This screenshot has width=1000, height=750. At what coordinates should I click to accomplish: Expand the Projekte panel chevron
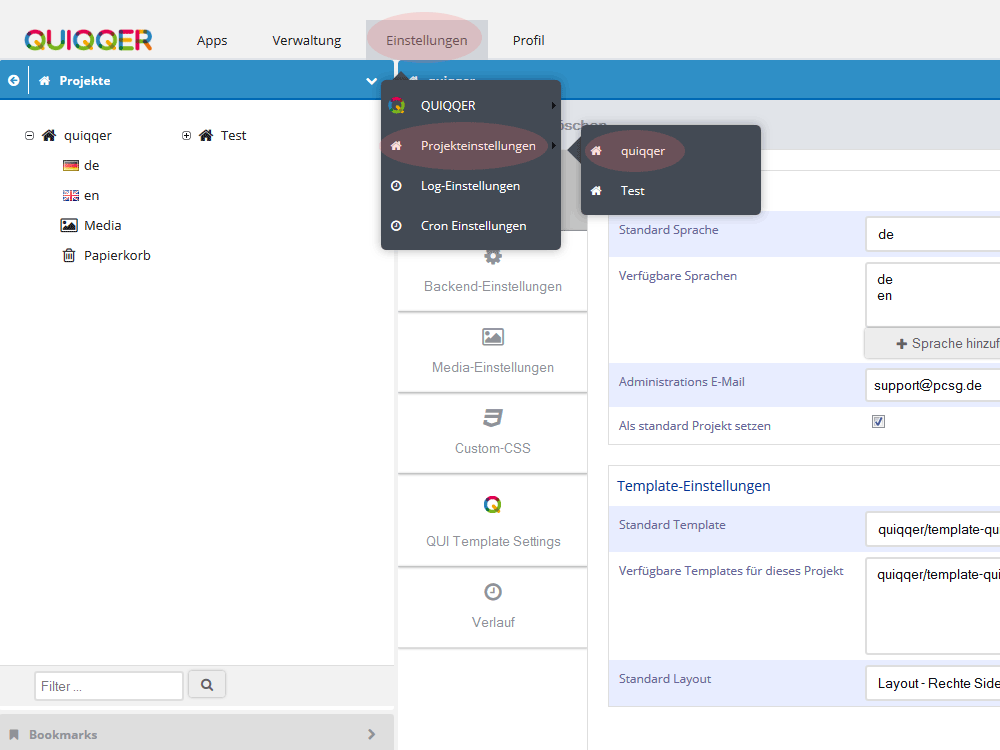click(x=372, y=81)
